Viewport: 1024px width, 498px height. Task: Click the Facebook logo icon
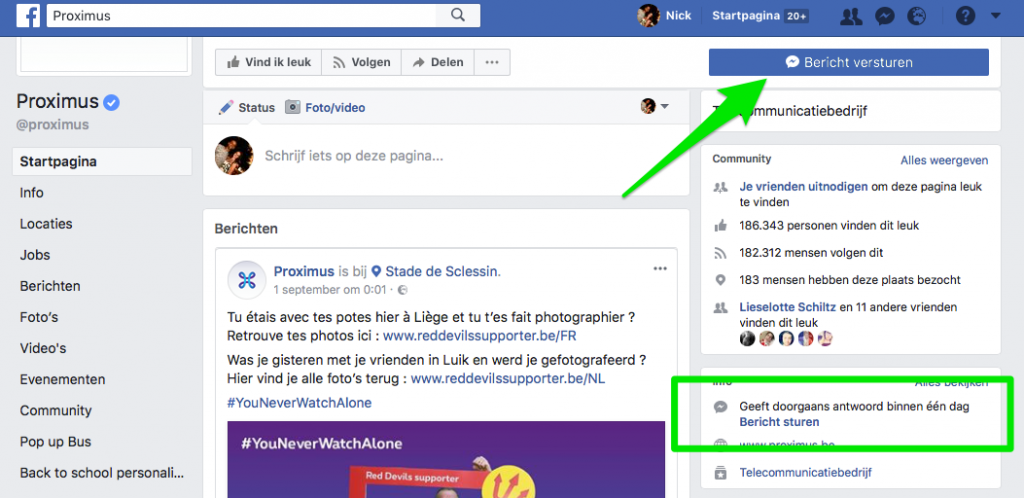pyautogui.click(x=28, y=16)
